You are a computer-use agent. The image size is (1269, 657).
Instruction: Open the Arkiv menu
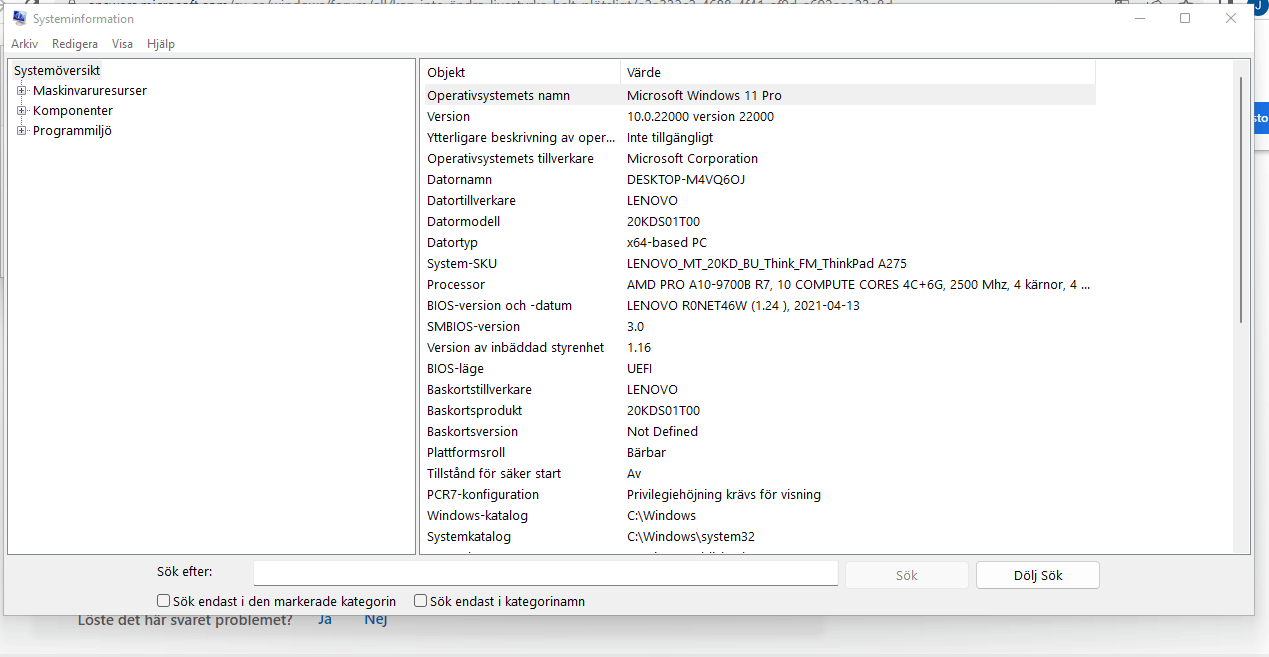[x=25, y=44]
